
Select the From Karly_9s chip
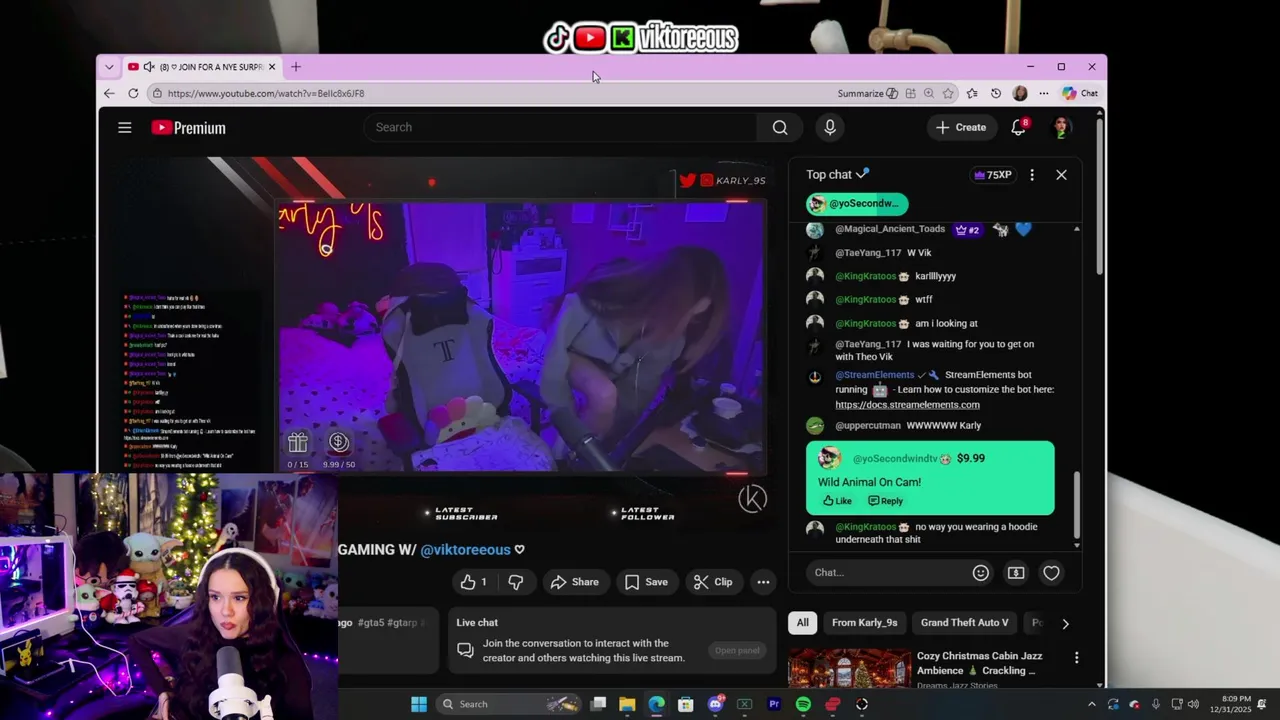click(864, 623)
